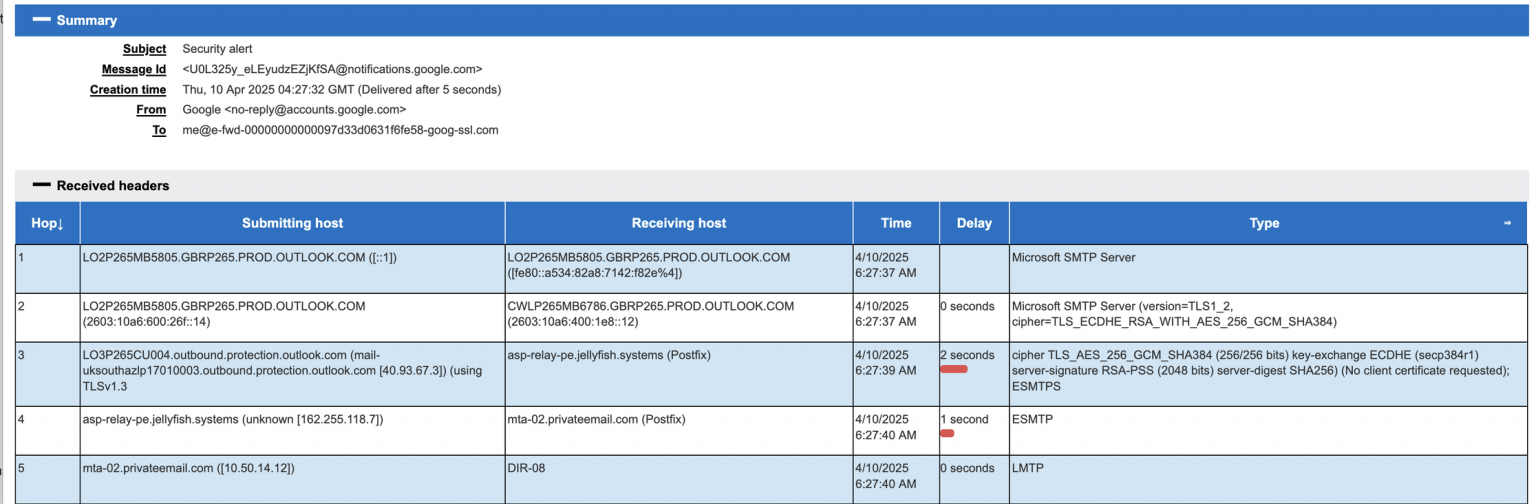Click the Time column header
1536x504 pixels.
point(896,223)
